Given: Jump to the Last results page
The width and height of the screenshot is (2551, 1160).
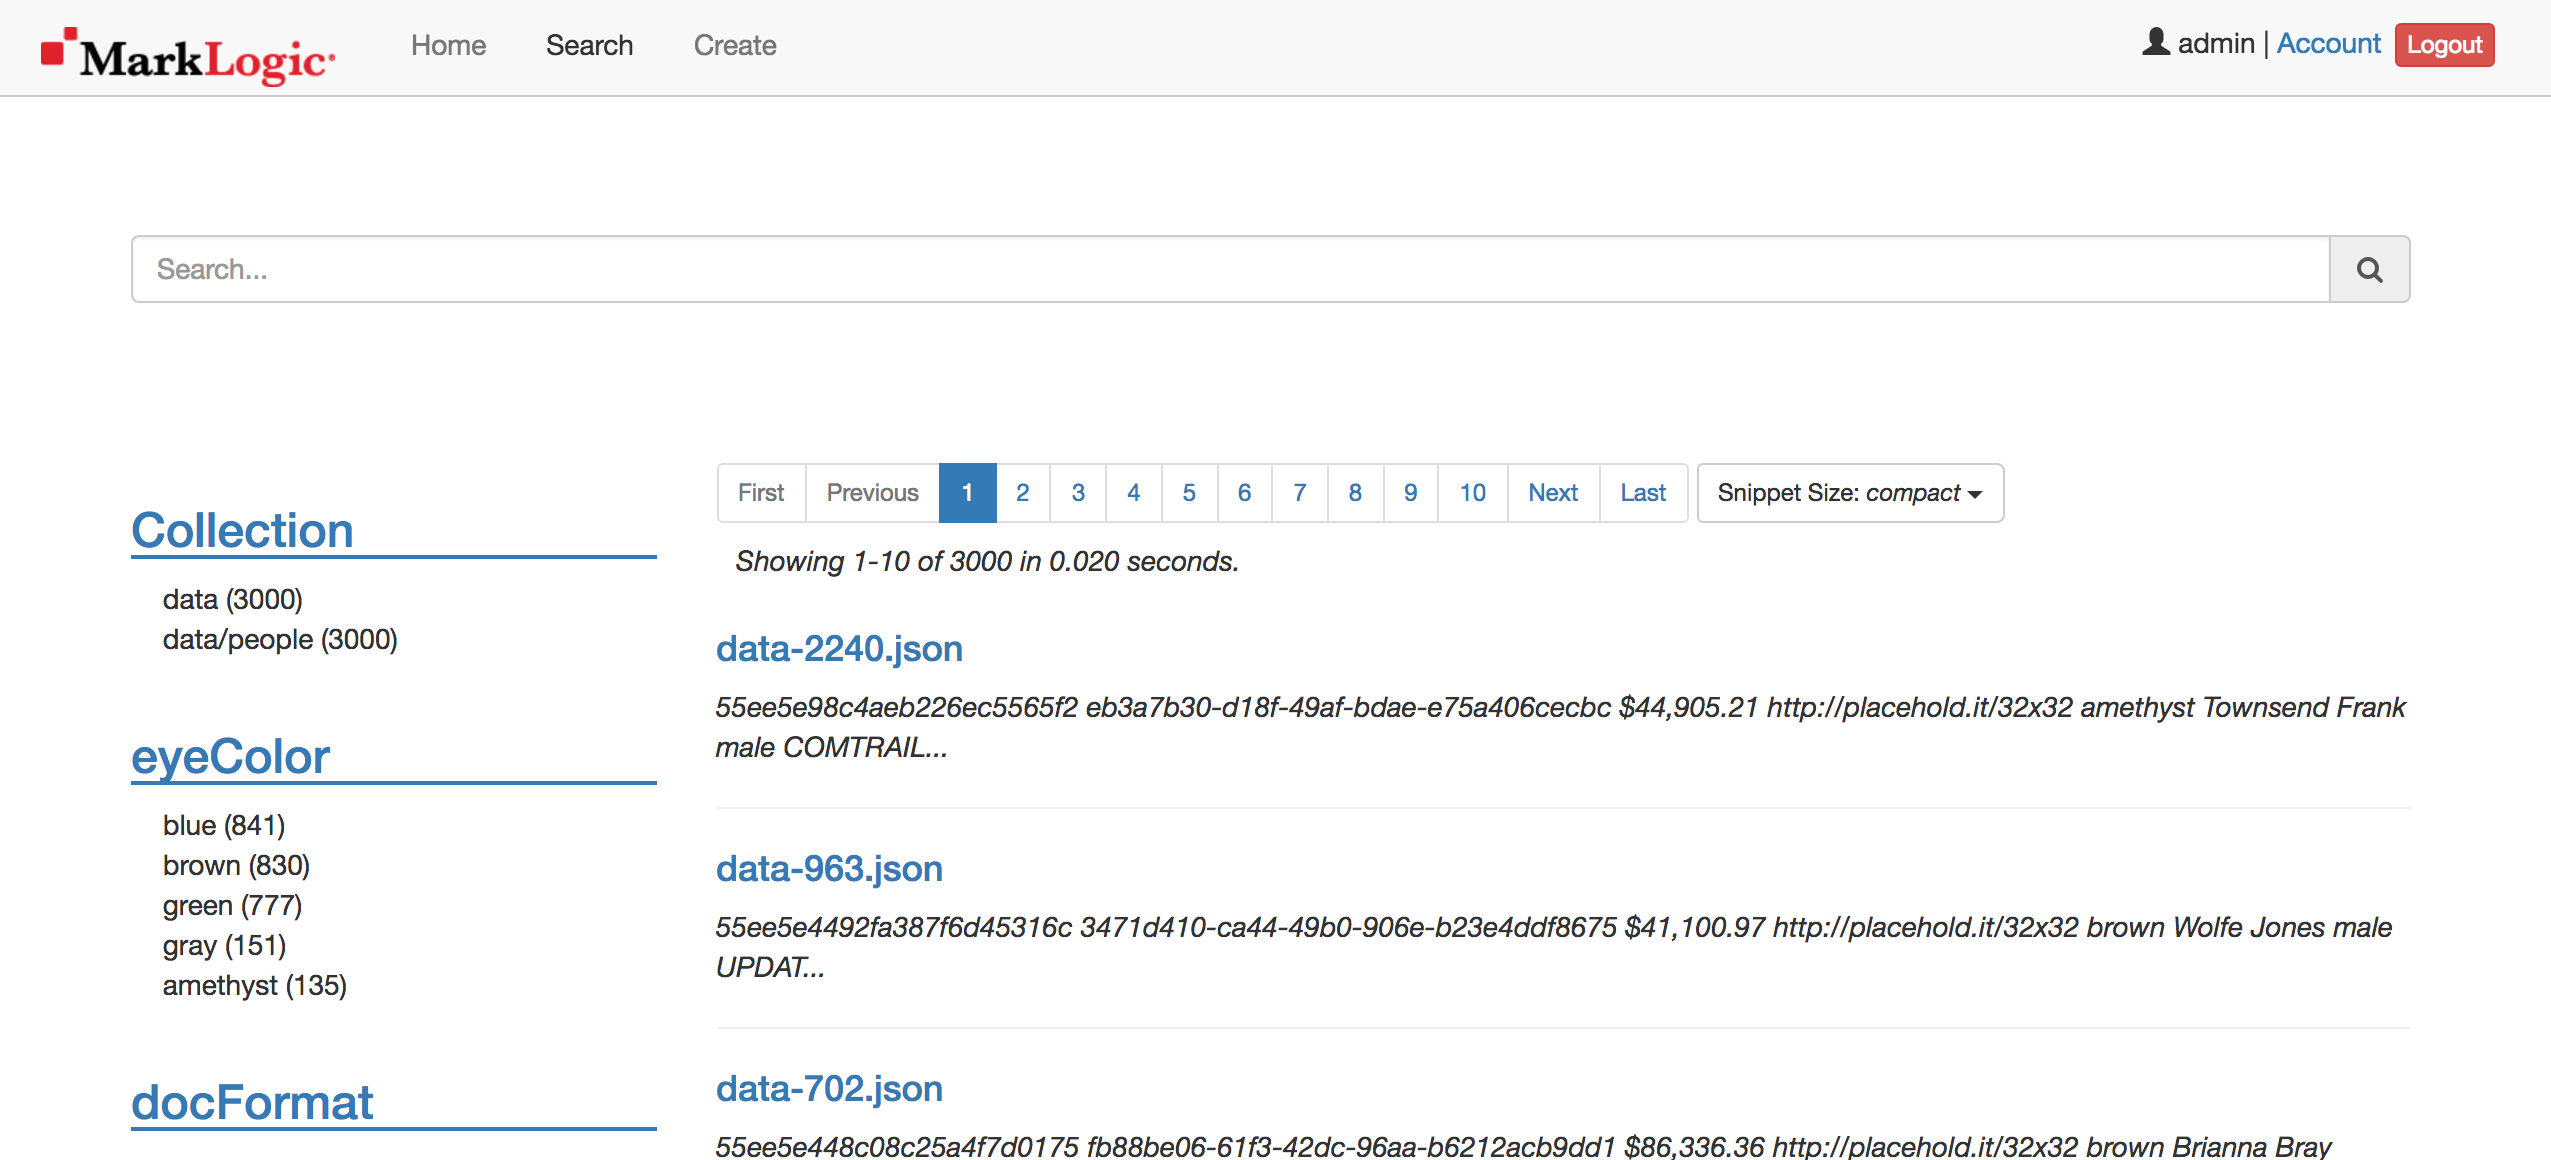Looking at the screenshot, I should coord(1643,493).
